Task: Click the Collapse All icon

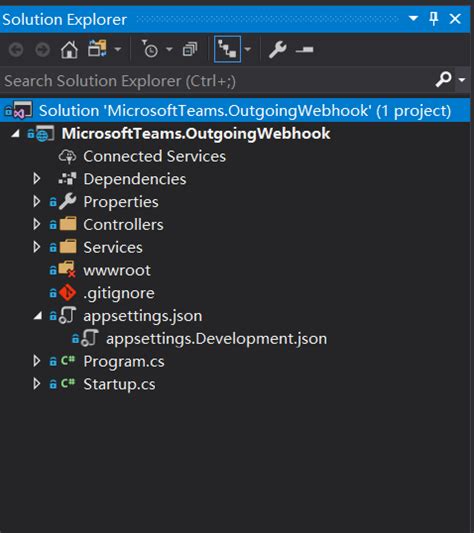Action: [x=190, y=49]
